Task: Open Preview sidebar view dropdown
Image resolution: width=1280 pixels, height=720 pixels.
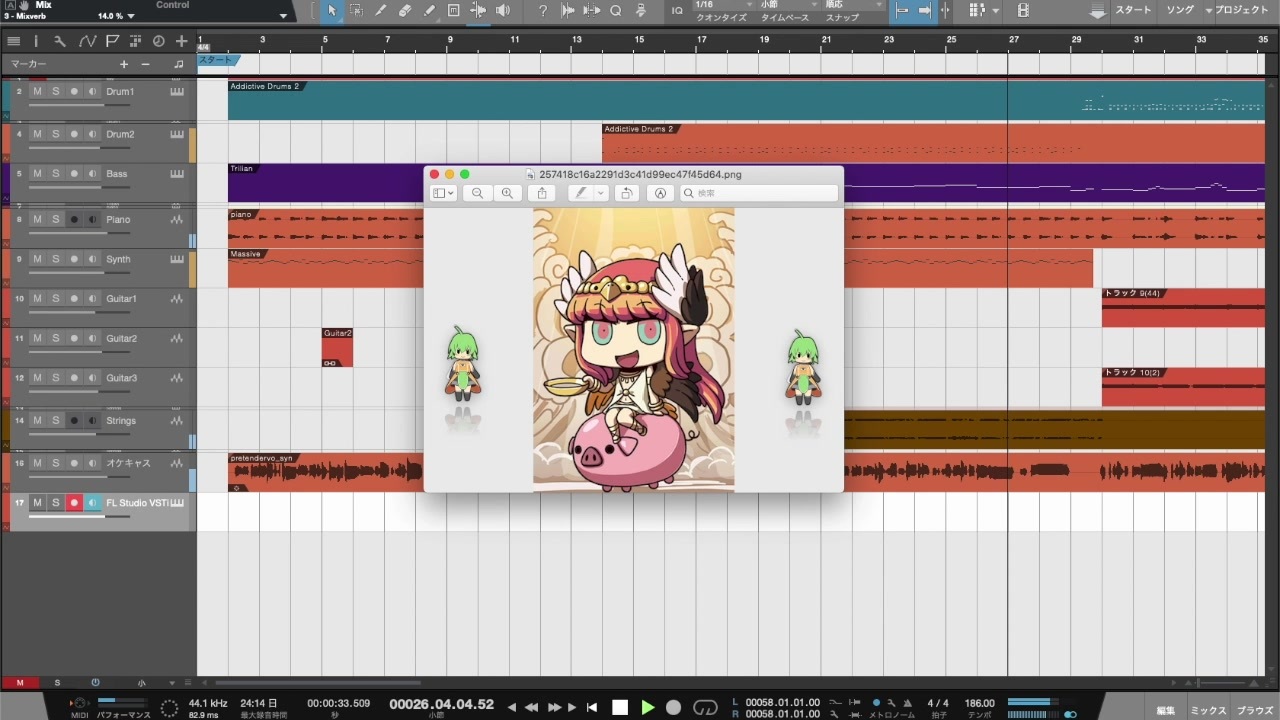Action: (443, 193)
